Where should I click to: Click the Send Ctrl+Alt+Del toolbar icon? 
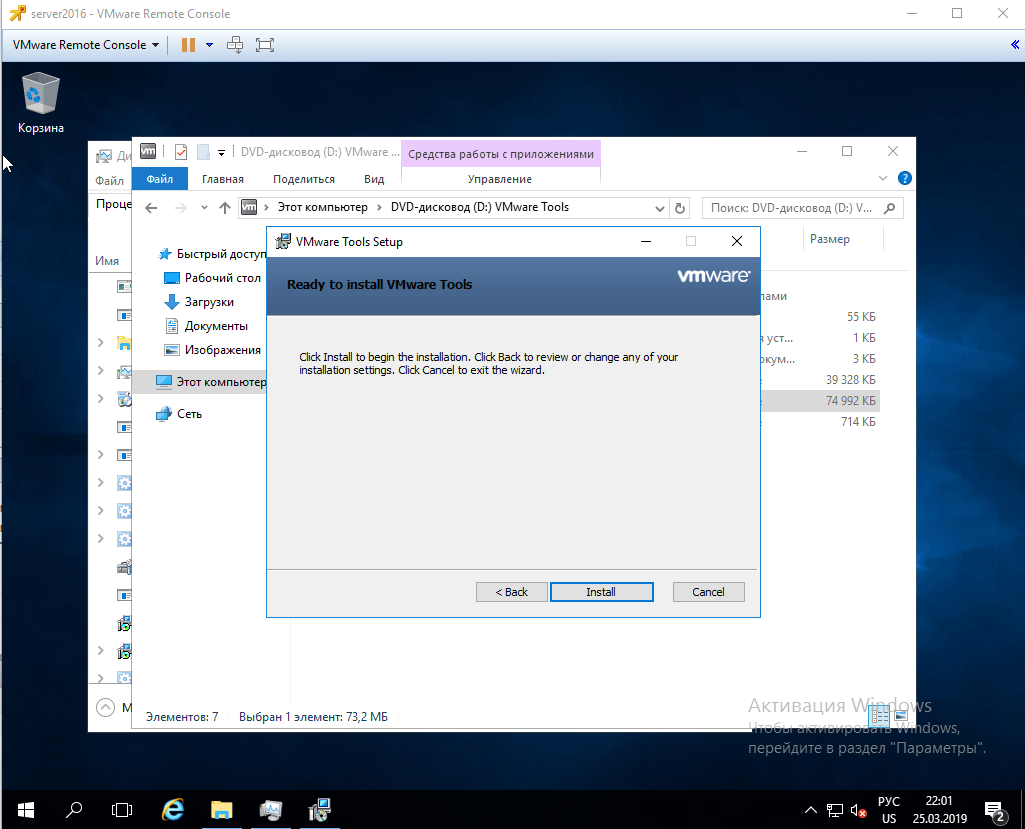click(x=235, y=44)
